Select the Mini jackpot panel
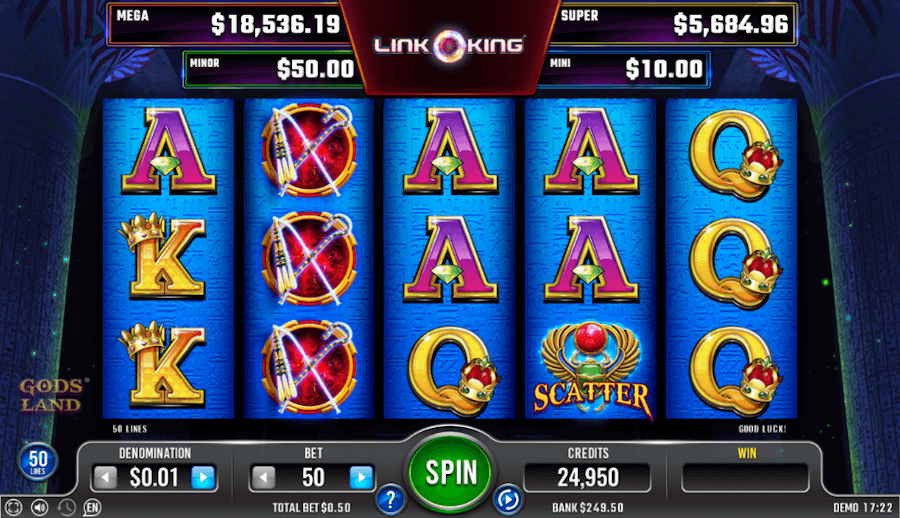This screenshot has height=518, width=900. point(626,69)
